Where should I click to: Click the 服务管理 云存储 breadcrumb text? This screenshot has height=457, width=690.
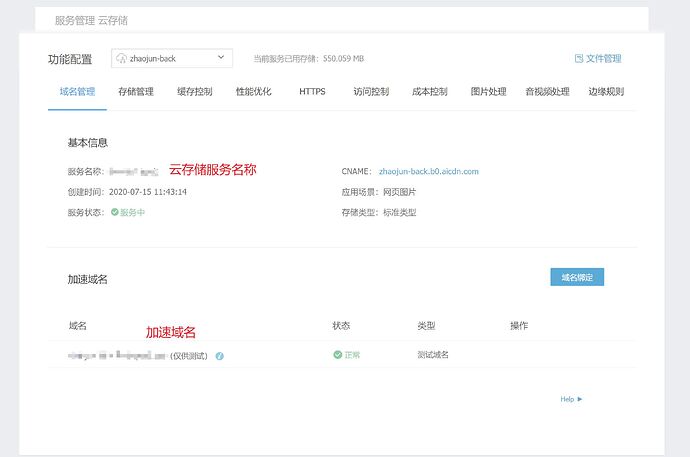[x=91, y=21]
